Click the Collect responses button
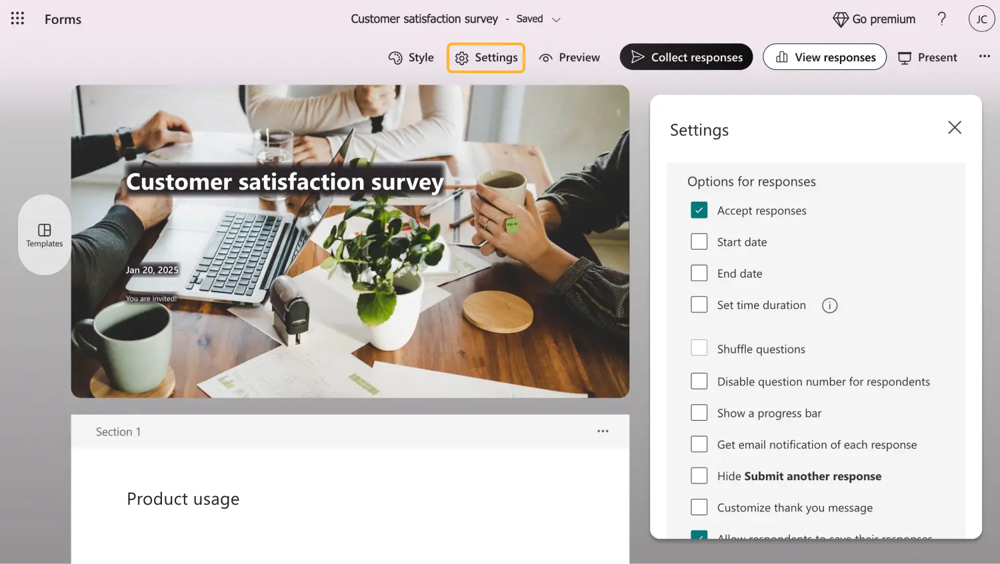 pyautogui.click(x=686, y=57)
